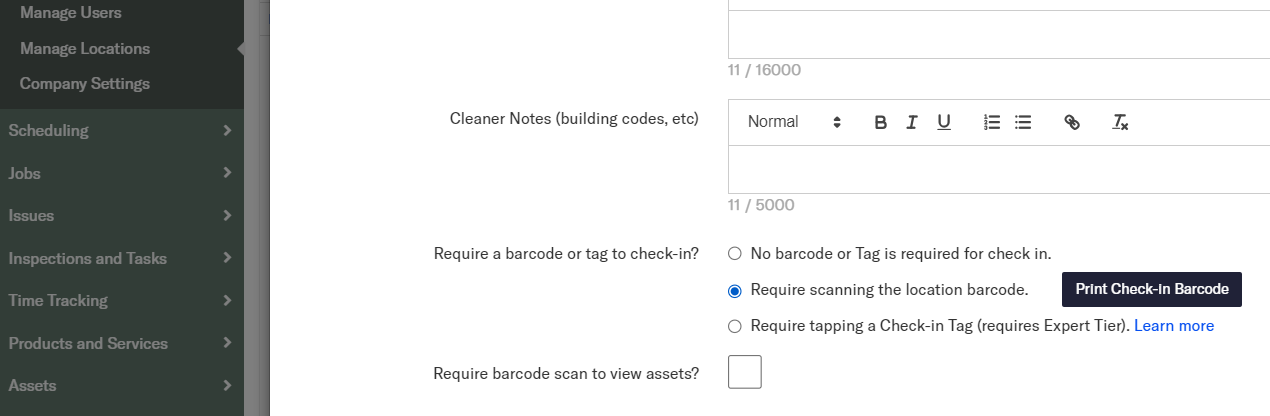Screen dimensions: 1270x416
Task: Underline text in Cleaner Notes editor
Action: point(944,122)
